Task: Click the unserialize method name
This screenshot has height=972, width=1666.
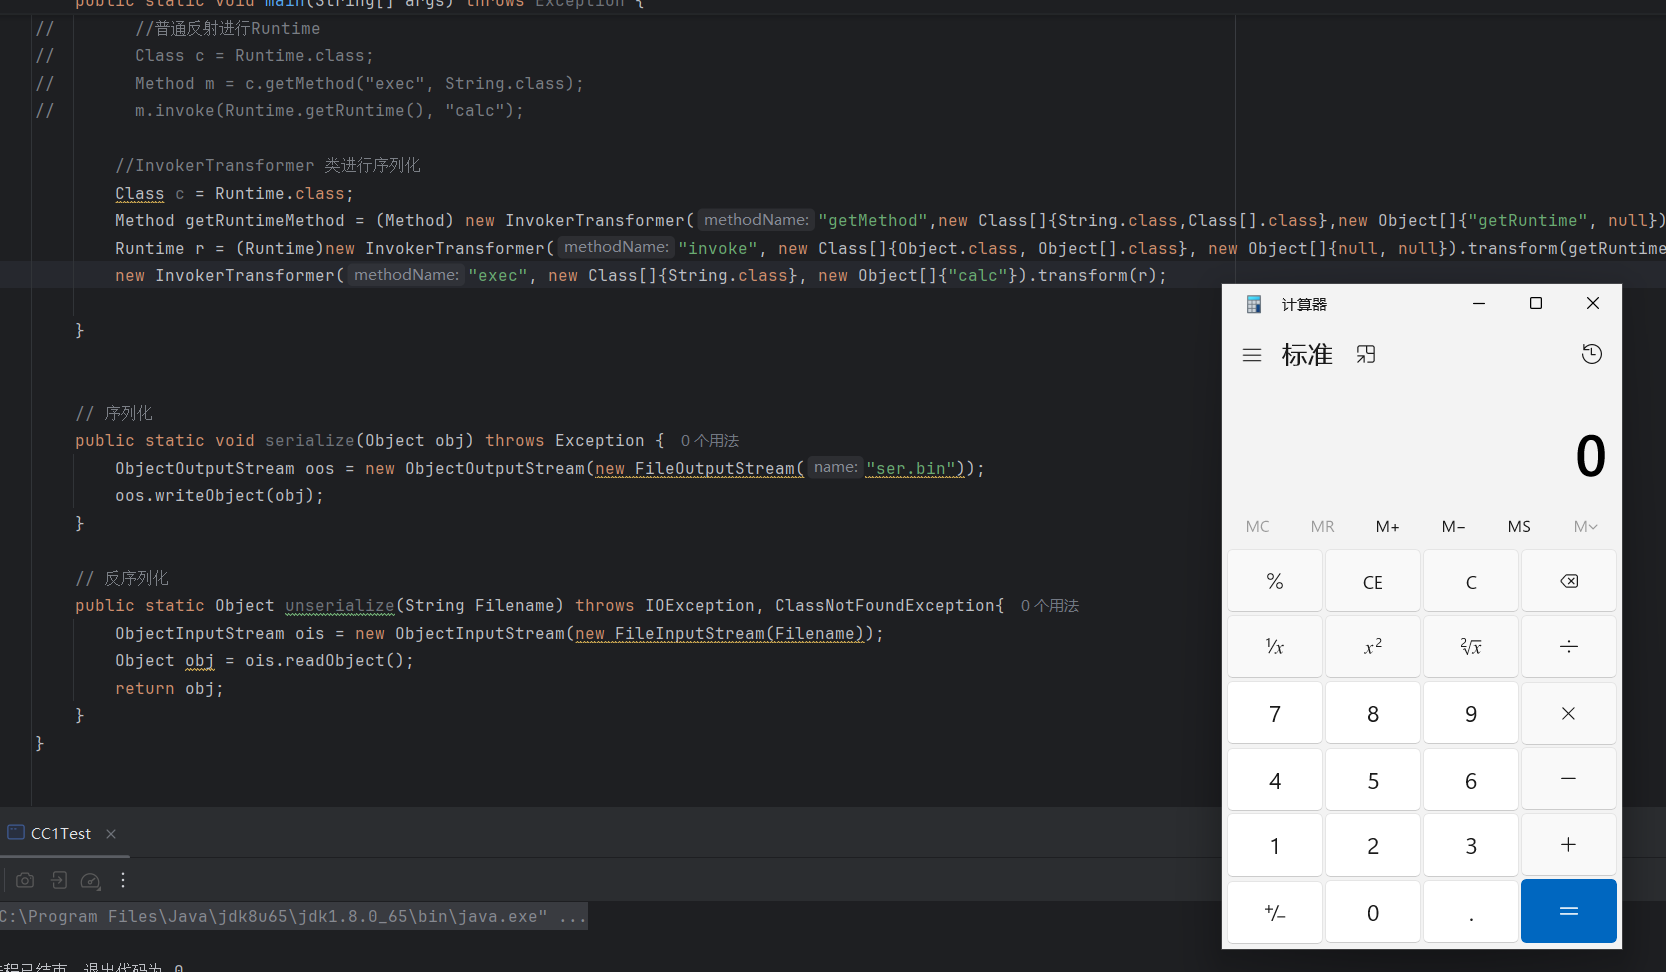Action: pyautogui.click(x=340, y=606)
